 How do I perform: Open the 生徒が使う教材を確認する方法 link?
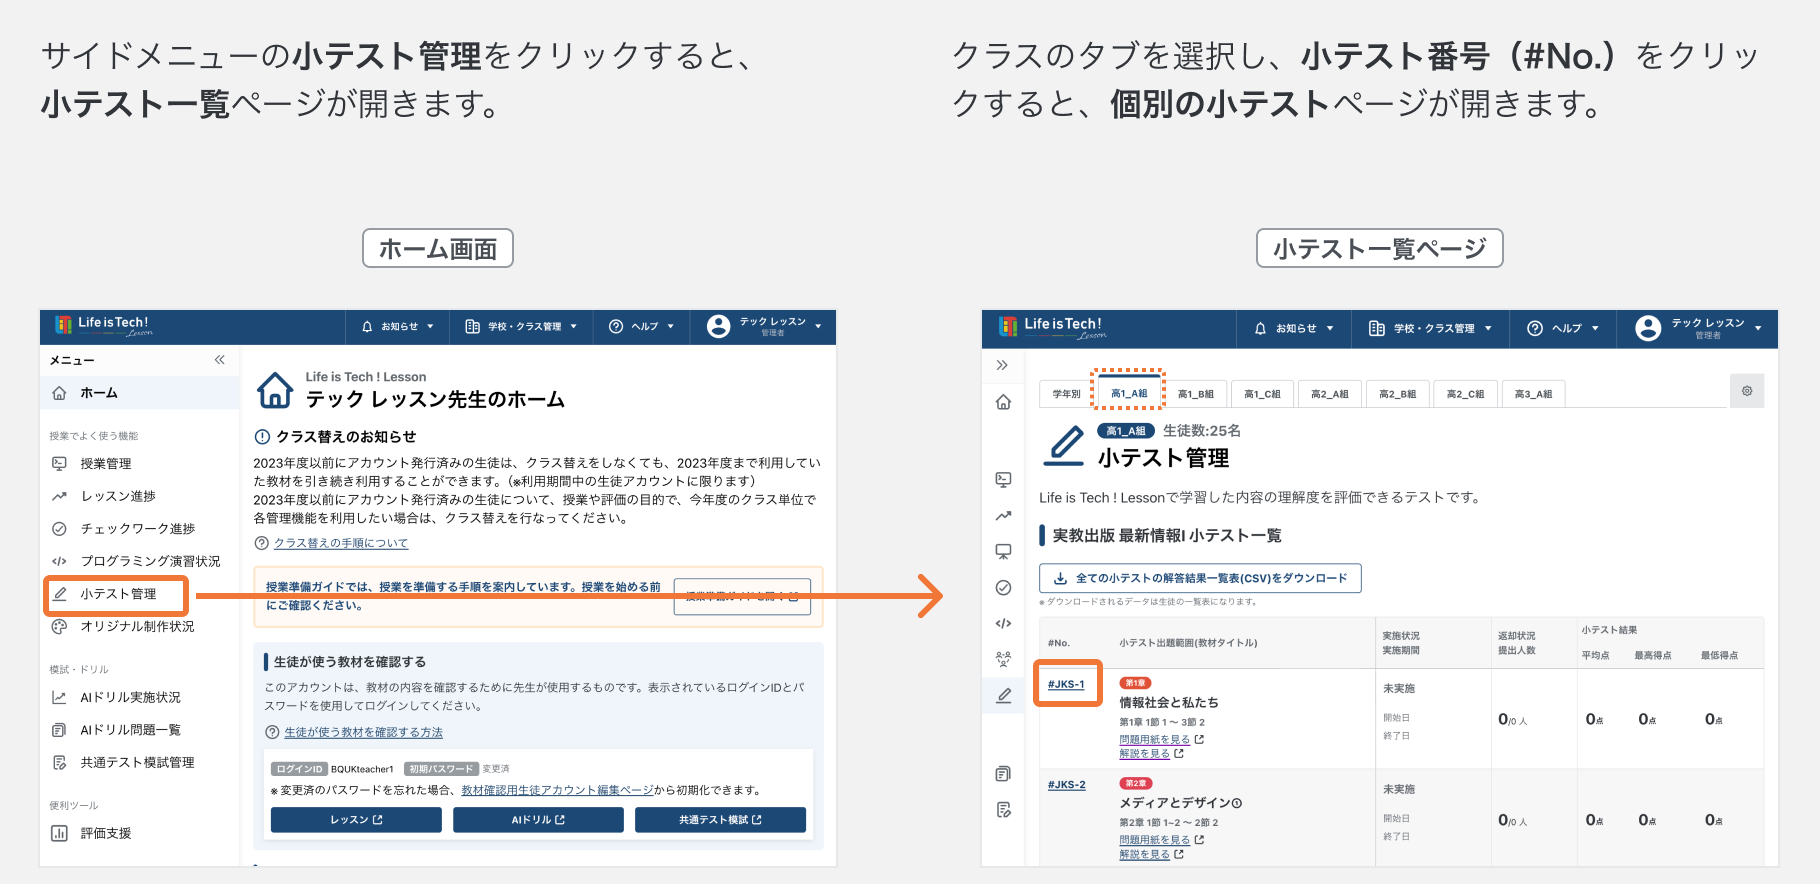(363, 732)
